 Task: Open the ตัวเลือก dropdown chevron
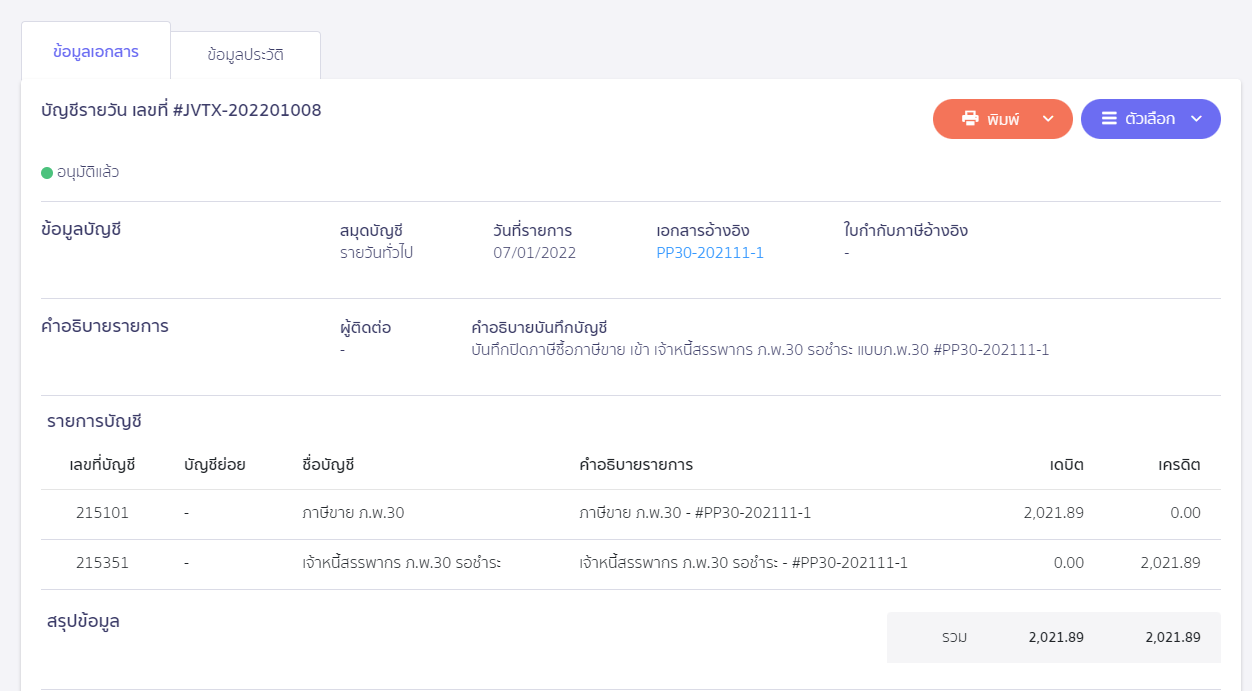click(x=1196, y=119)
